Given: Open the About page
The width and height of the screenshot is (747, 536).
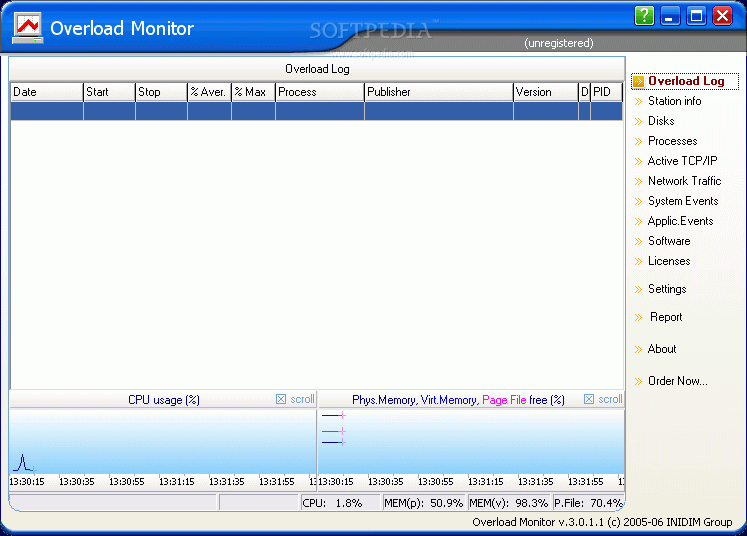Looking at the screenshot, I should pos(662,349).
